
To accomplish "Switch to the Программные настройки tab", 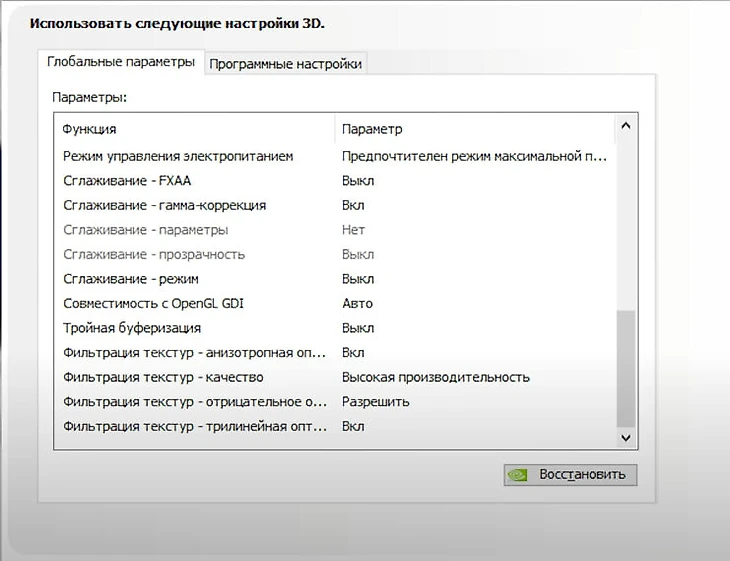I will click(x=286, y=64).
